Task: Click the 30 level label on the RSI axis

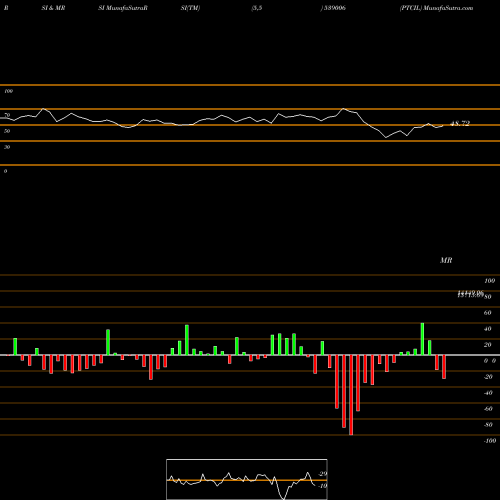Action: [x=7, y=147]
